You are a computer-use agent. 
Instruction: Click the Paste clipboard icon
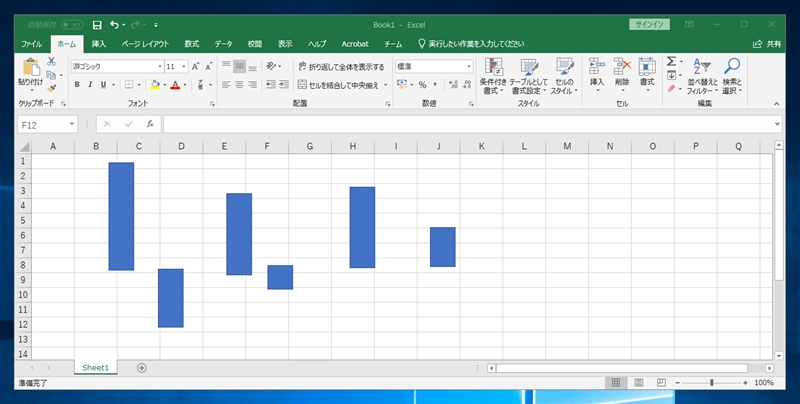click(x=31, y=67)
